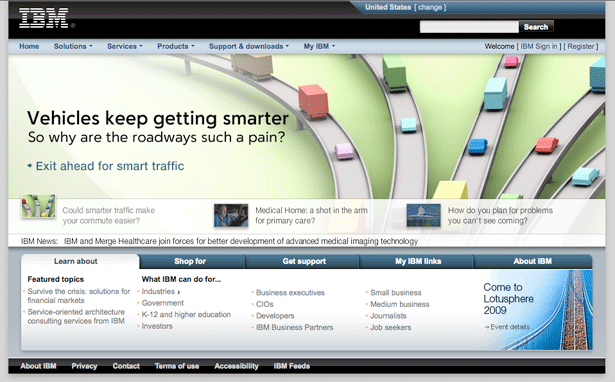Switch to My IBM links tab
The image size is (615, 382).
point(417,261)
